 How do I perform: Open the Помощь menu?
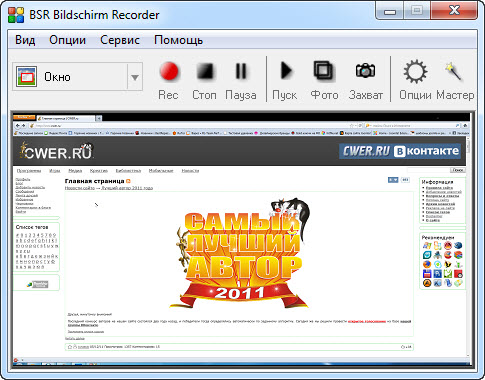[178, 40]
